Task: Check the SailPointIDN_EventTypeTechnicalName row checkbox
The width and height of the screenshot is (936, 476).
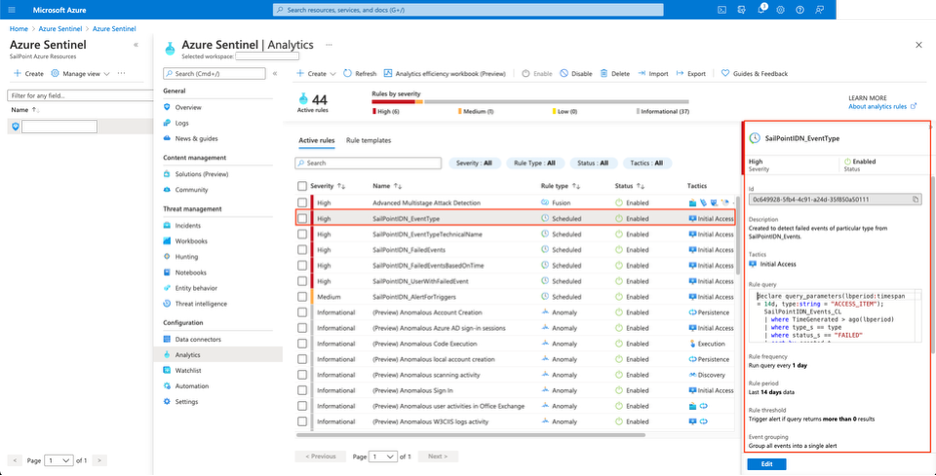Action: [302, 234]
